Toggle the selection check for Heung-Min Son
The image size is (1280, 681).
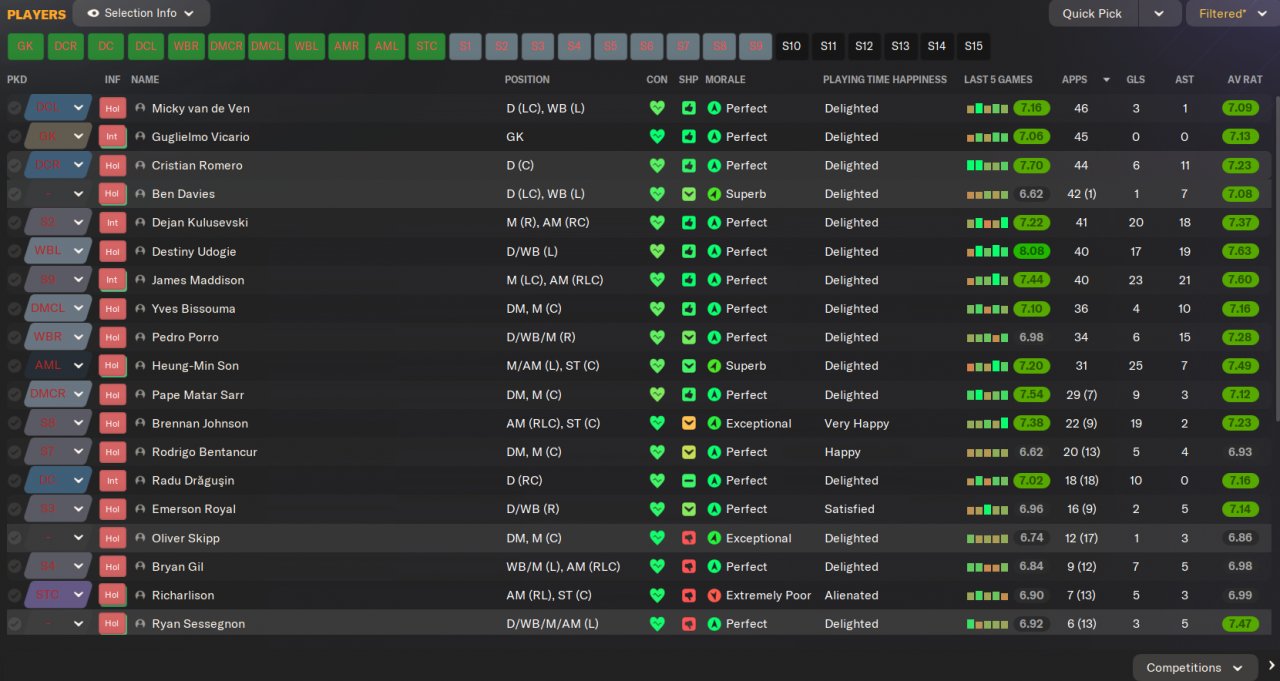pyautogui.click(x=14, y=366)
